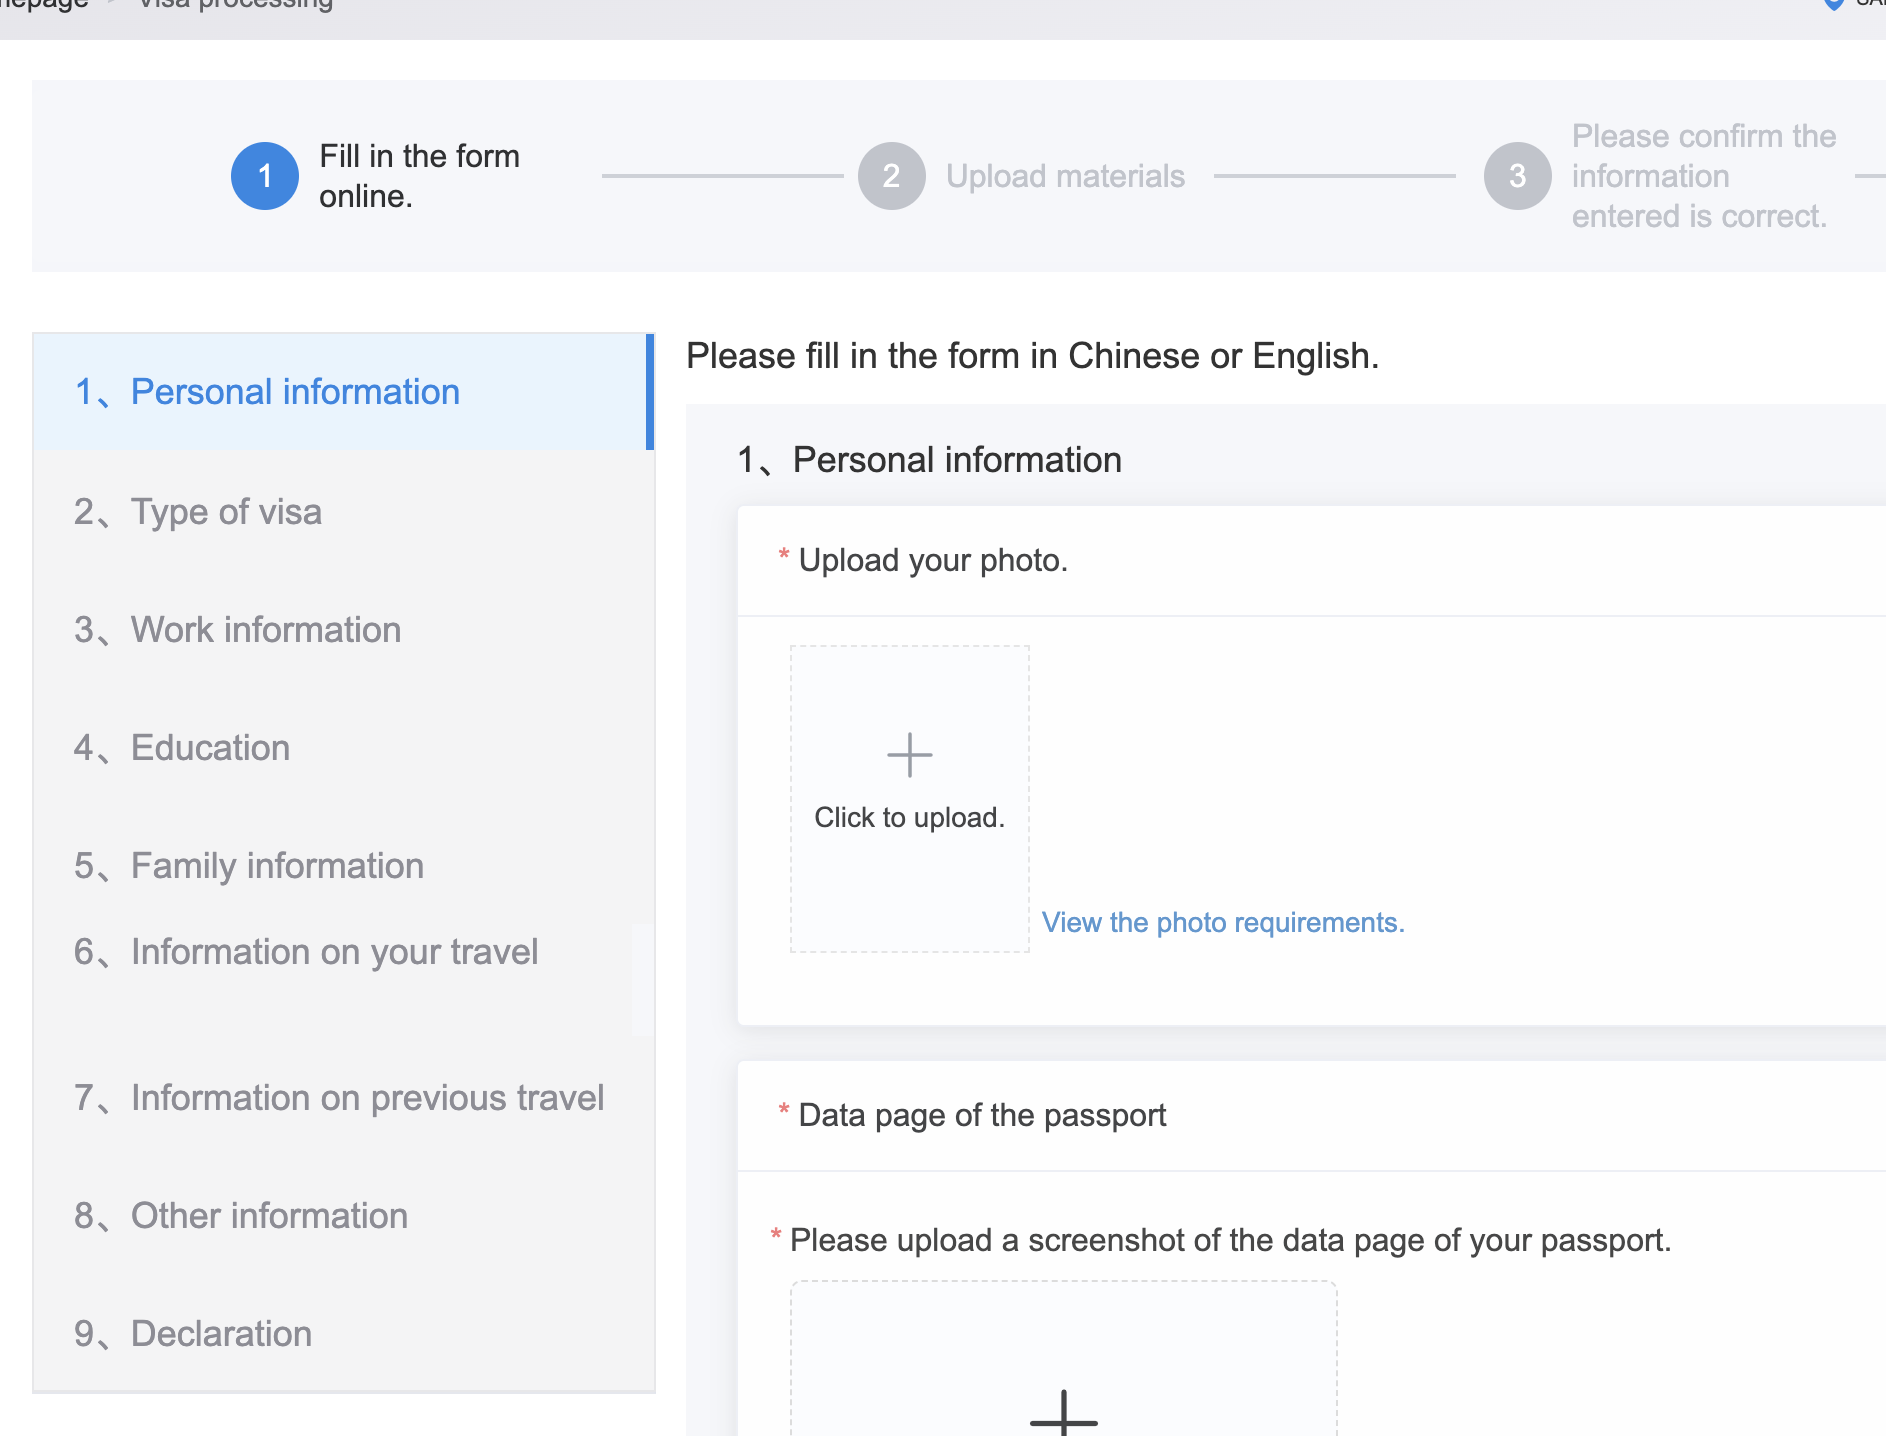Click the Fill in the form online label
This screenshot has width=1886, height=1436.
pos(419,176)
